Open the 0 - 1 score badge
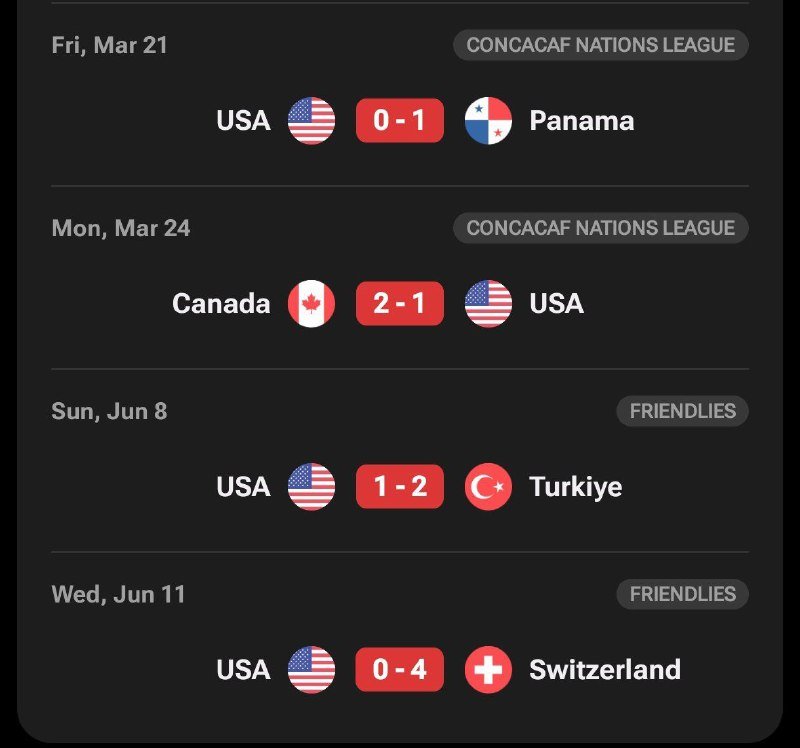Viewport: 800px width, 748px height. pos(400,121)
